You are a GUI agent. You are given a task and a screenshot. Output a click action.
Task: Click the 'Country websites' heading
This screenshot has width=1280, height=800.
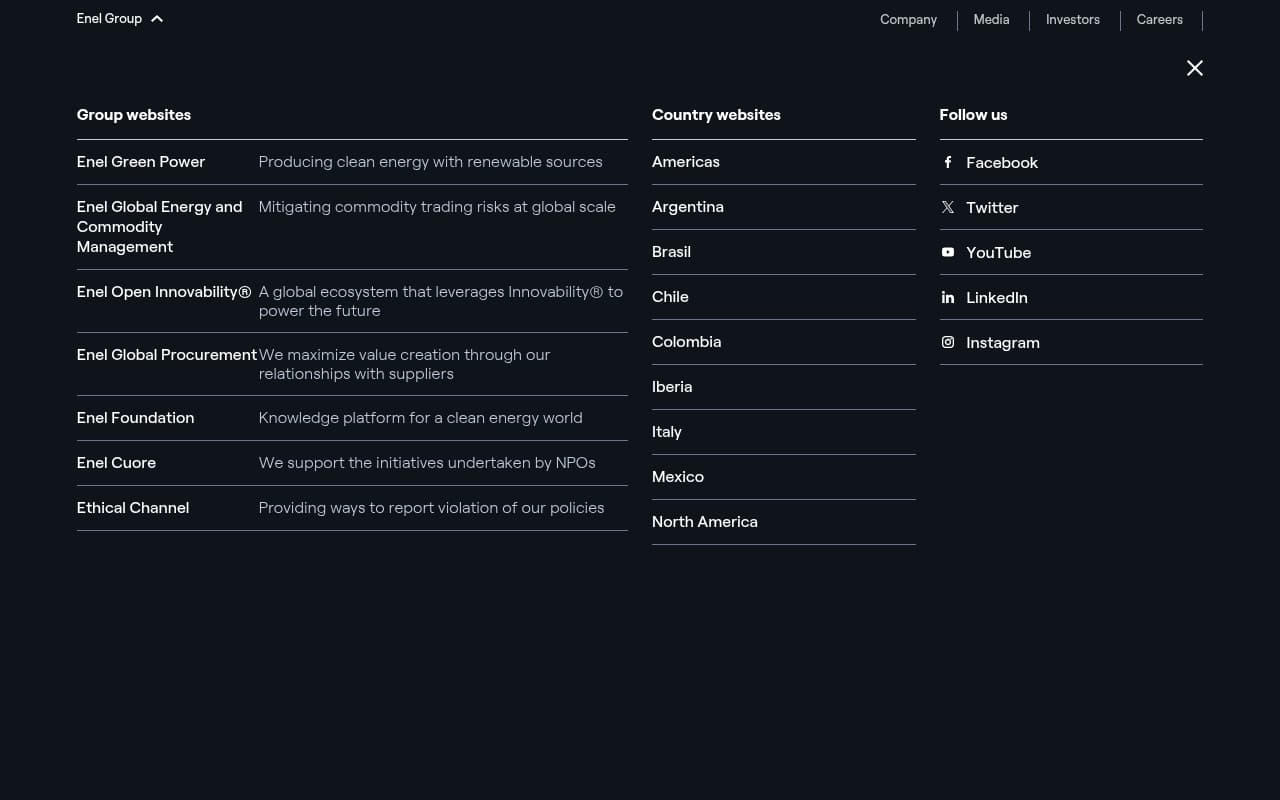(716, 115)
